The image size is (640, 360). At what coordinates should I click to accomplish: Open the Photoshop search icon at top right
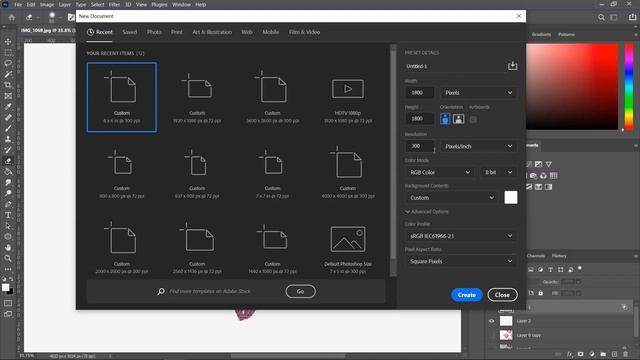click(x=601, y=17)
